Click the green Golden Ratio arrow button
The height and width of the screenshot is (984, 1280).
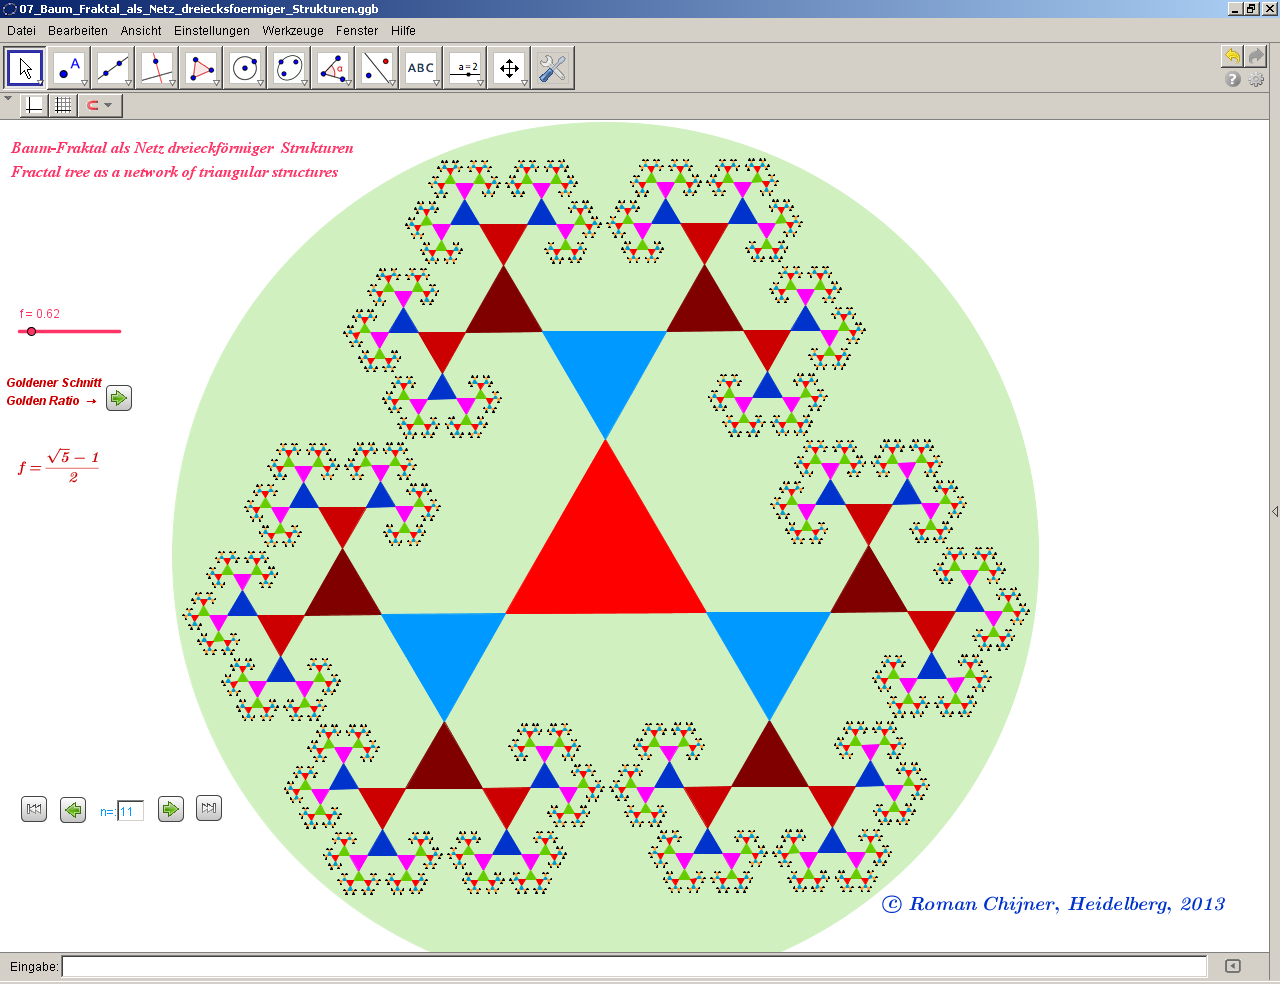click(x=119, y=398)
